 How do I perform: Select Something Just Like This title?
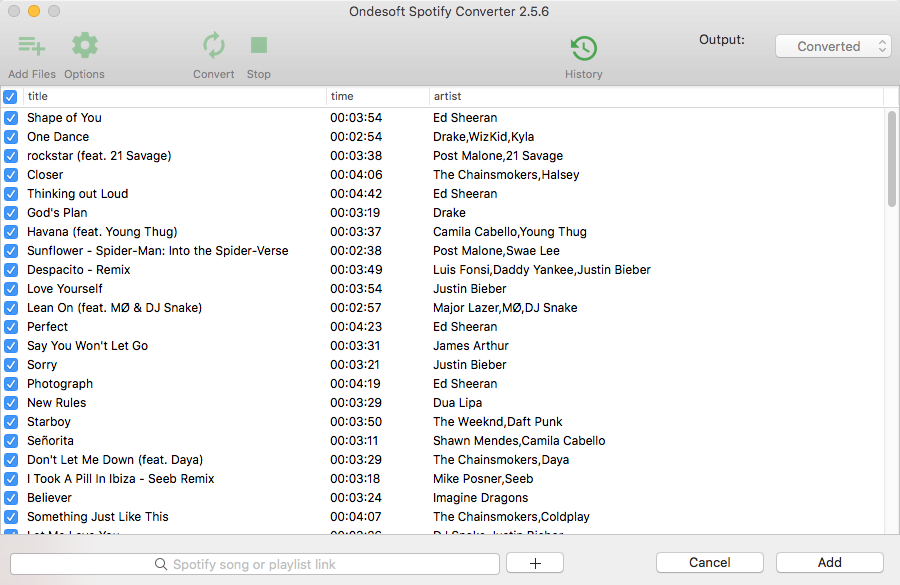(98, 517)
